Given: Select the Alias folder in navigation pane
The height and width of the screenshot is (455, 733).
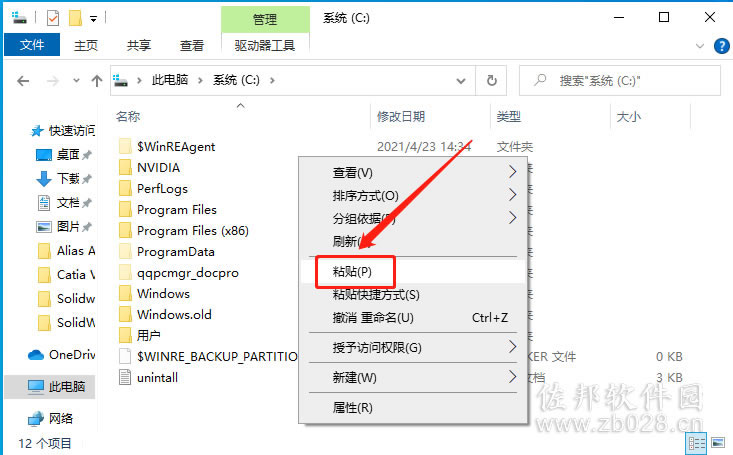Looking at the screenshot, I should 65,251.
